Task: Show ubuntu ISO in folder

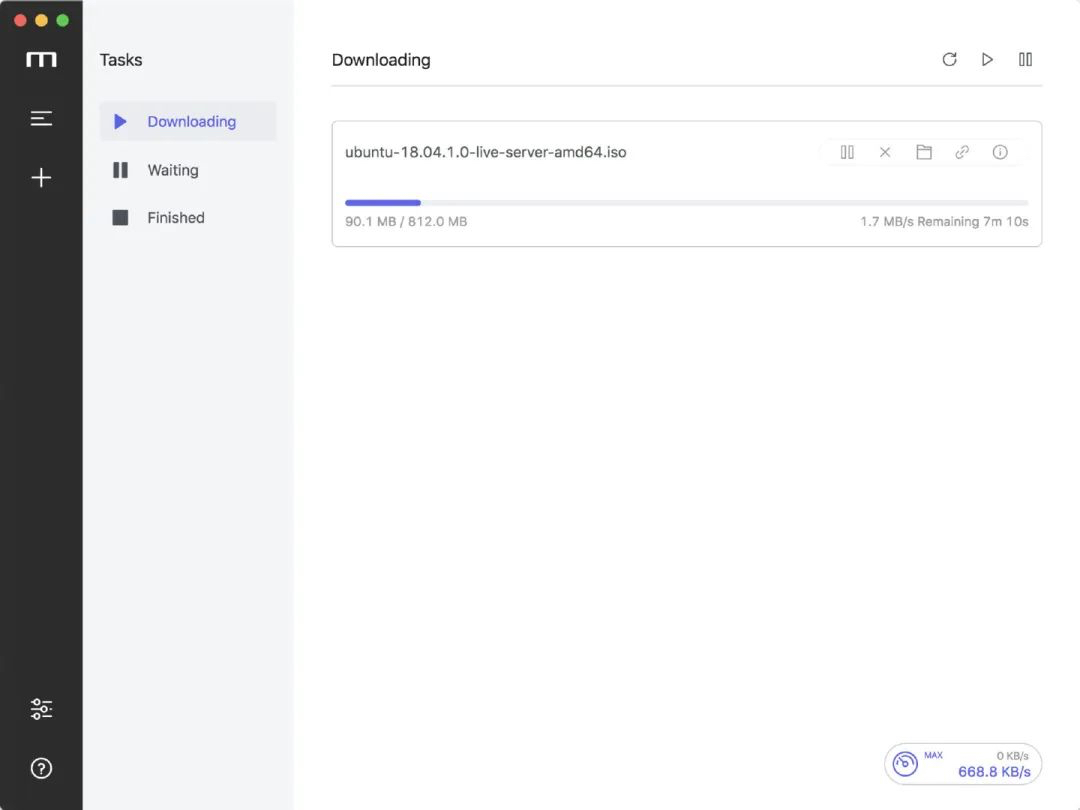Action: [x=923, y=152]
